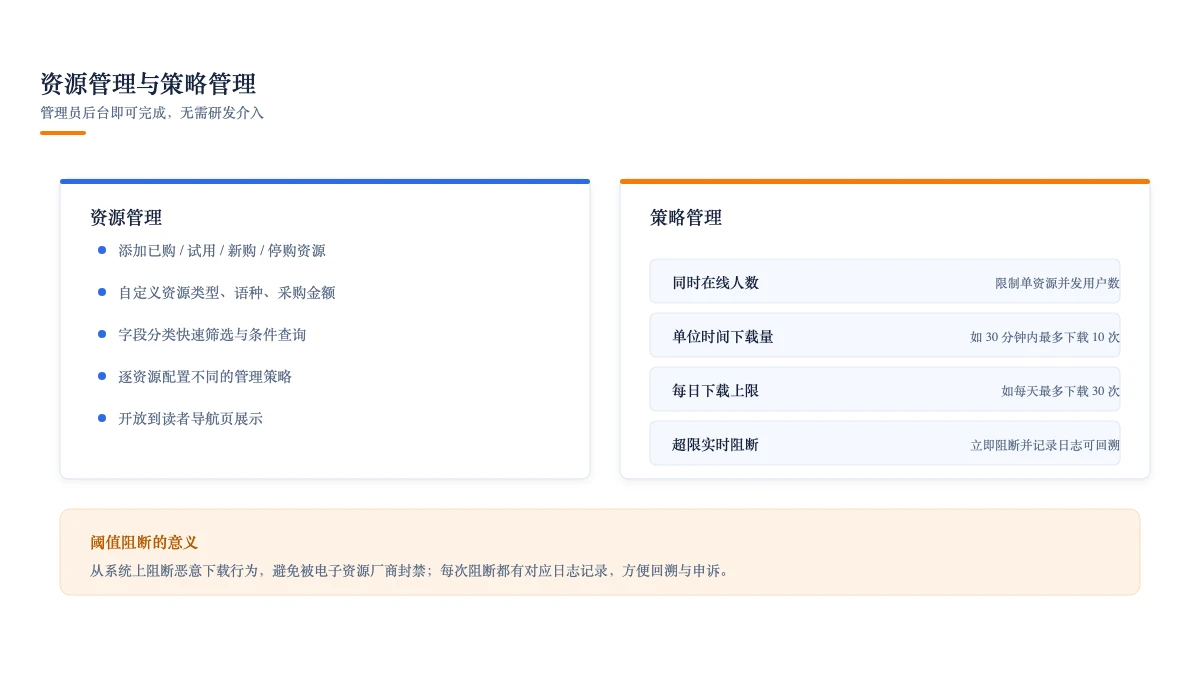Click the 单位时间下载量 row label
The width and height of the screenshot is (1200, 675).
pyautogui.click(x=723, y=337)
